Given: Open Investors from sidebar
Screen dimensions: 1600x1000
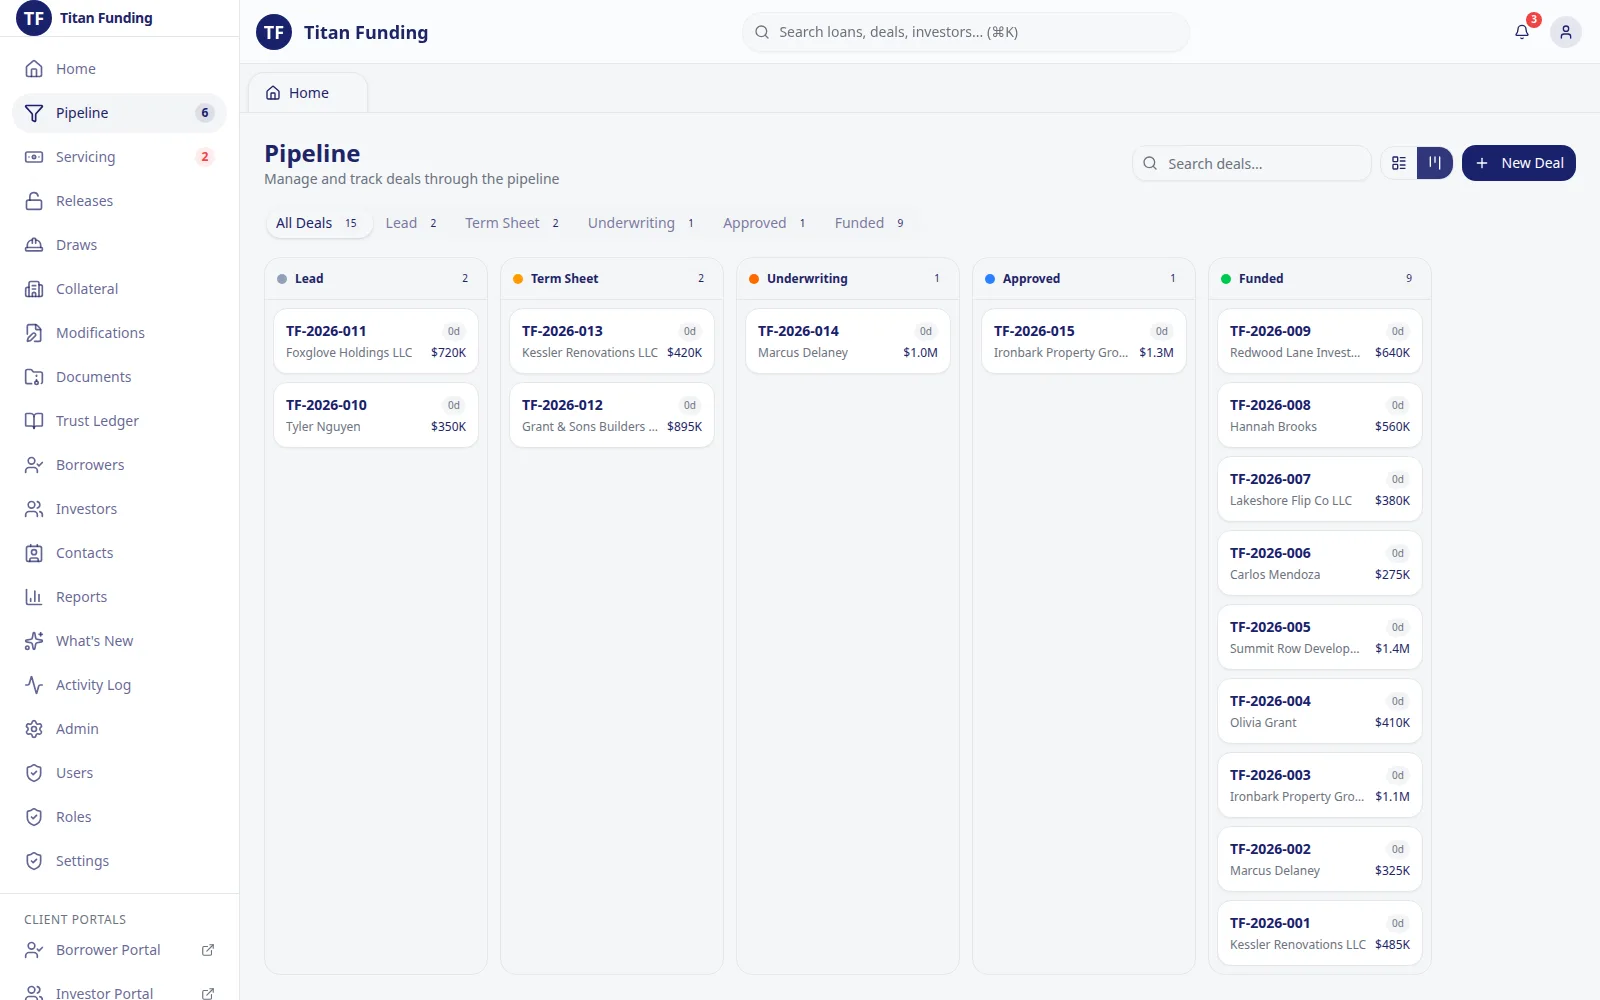Looking at the screenshot, I should [x=119, y=509].
